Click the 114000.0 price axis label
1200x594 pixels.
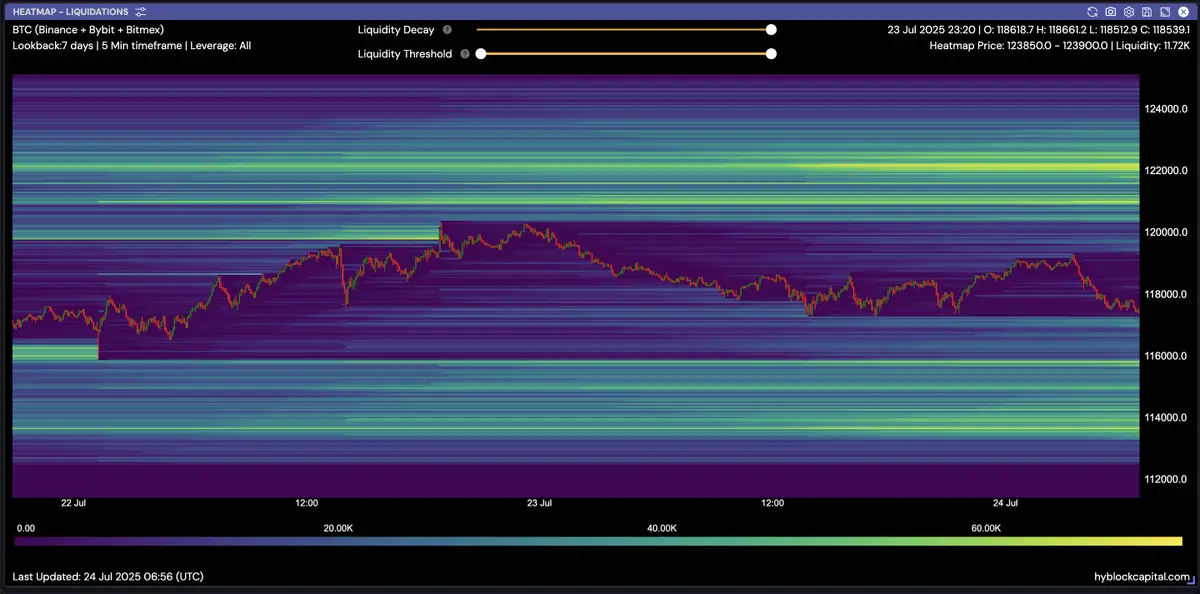(x=1166, y=418)
